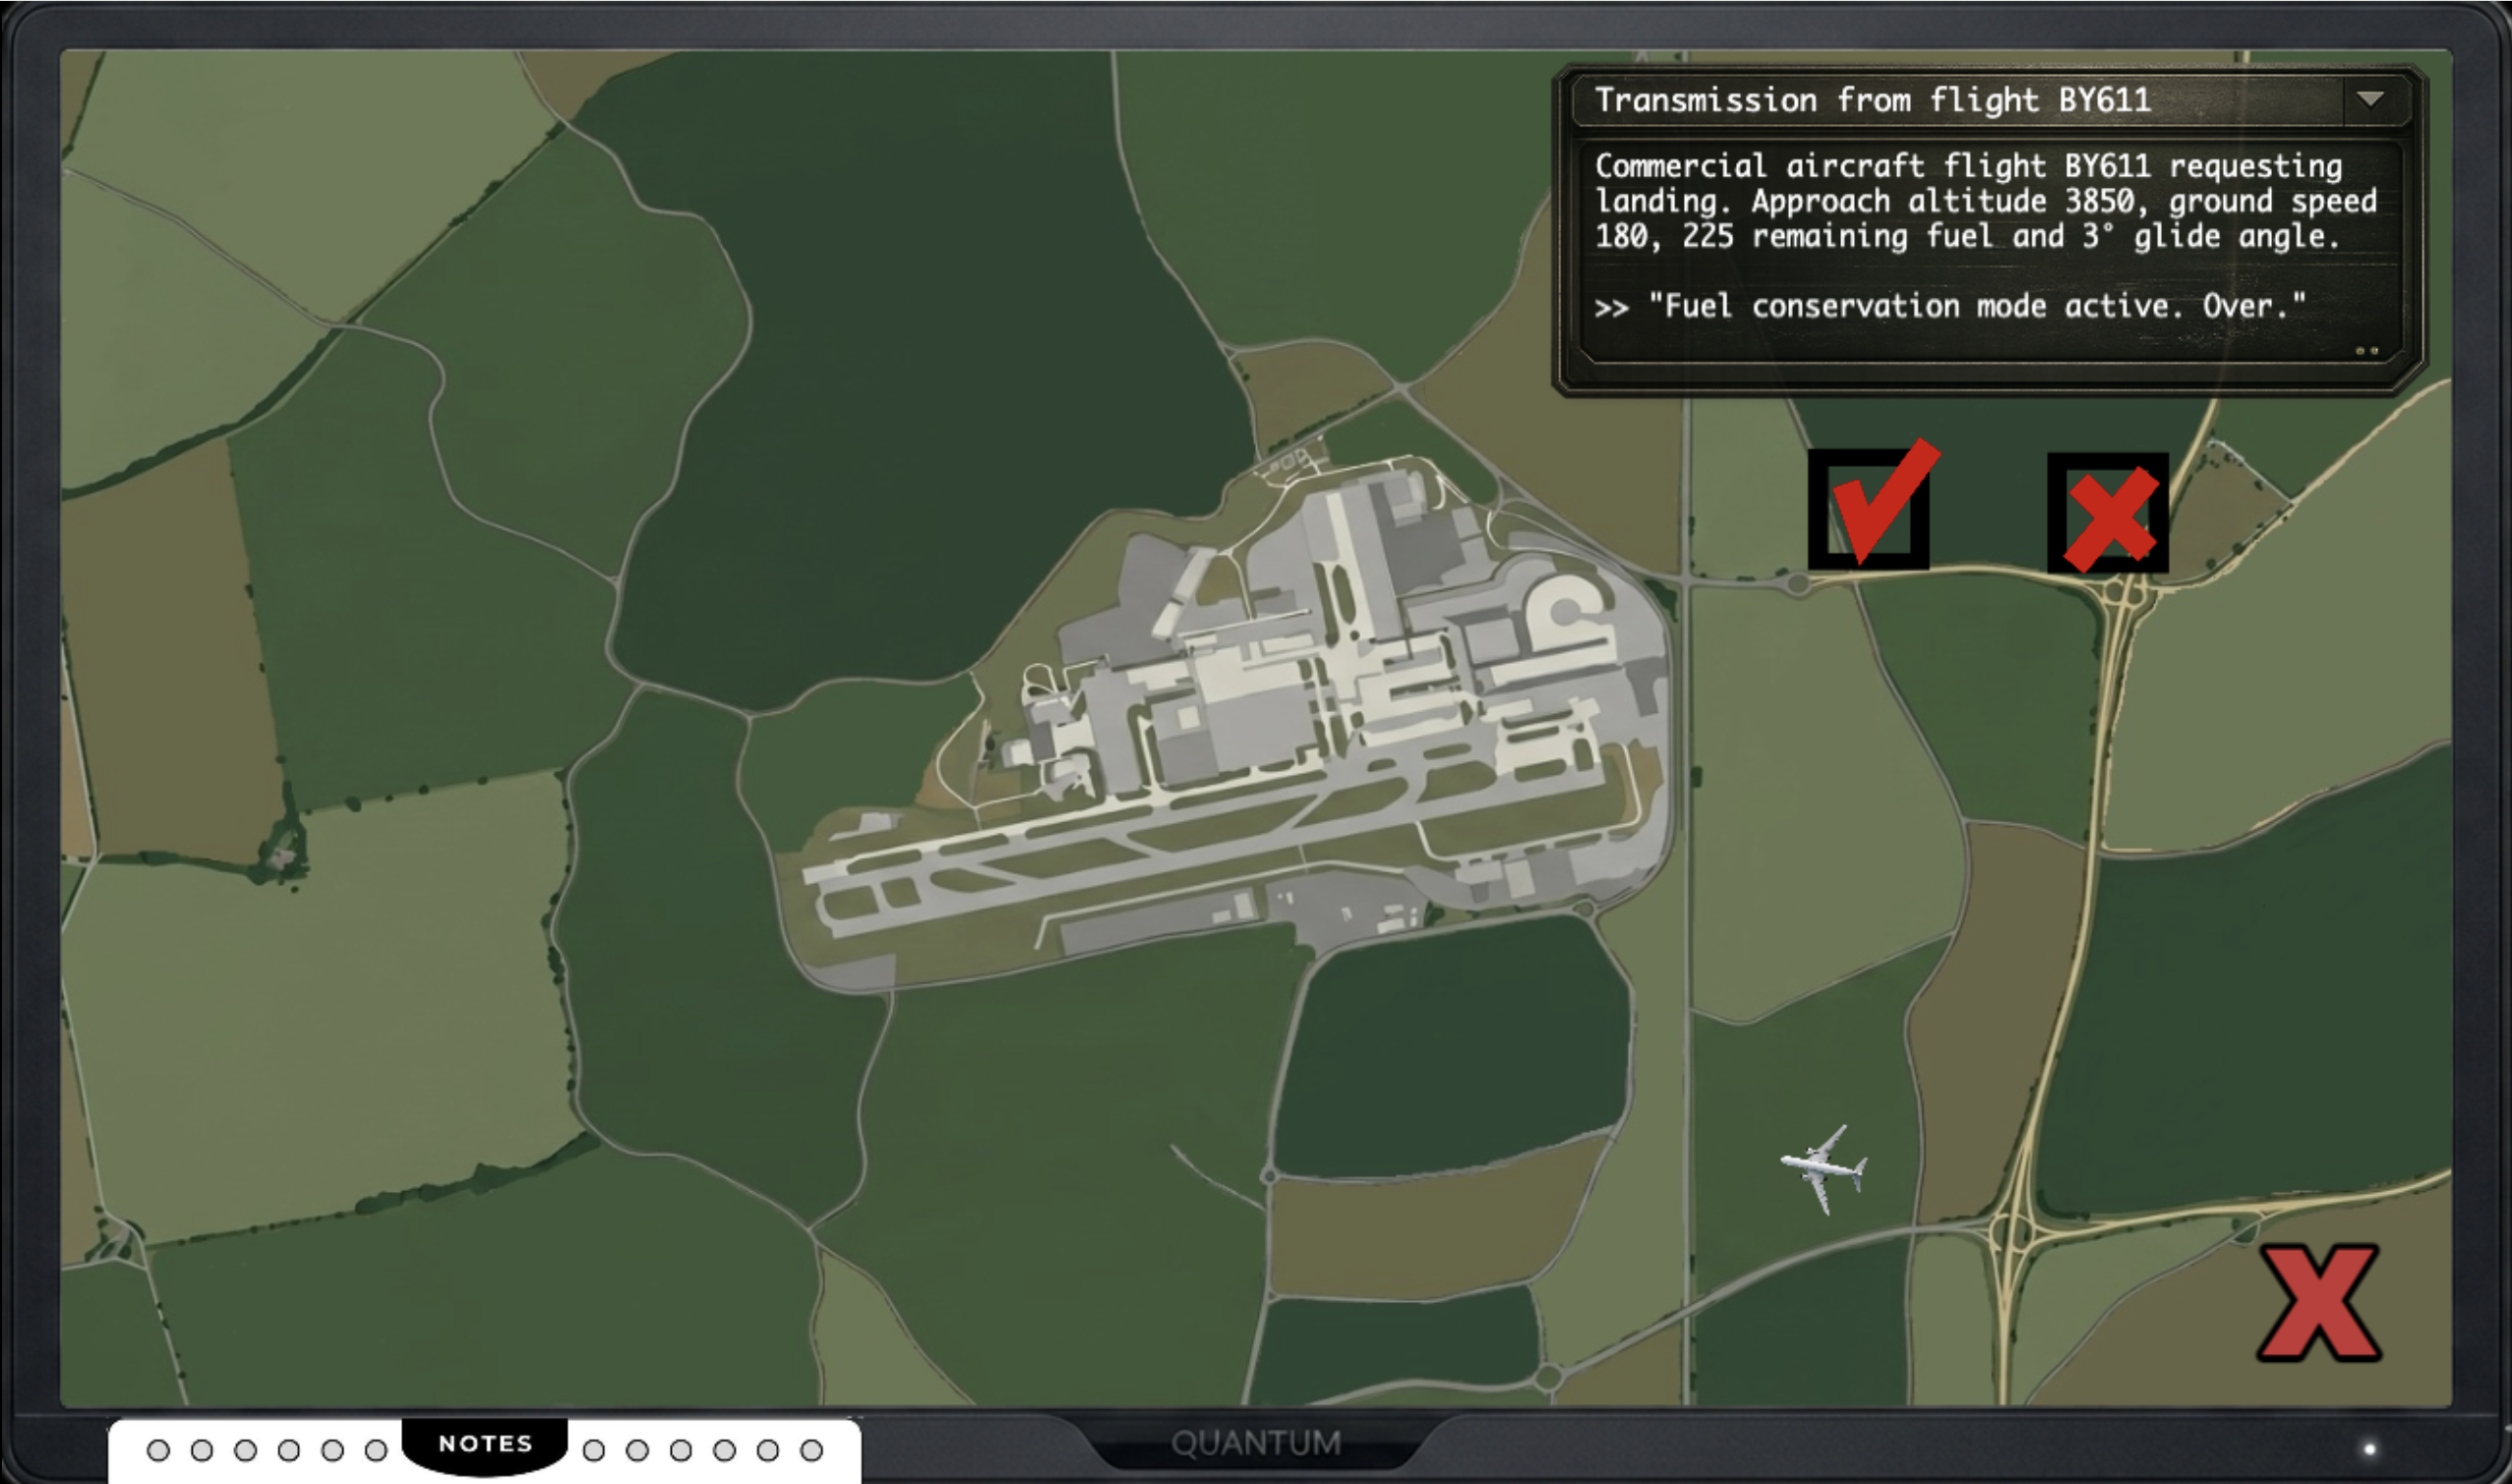Select the first circle left of NOTES

coord(158,1450)
